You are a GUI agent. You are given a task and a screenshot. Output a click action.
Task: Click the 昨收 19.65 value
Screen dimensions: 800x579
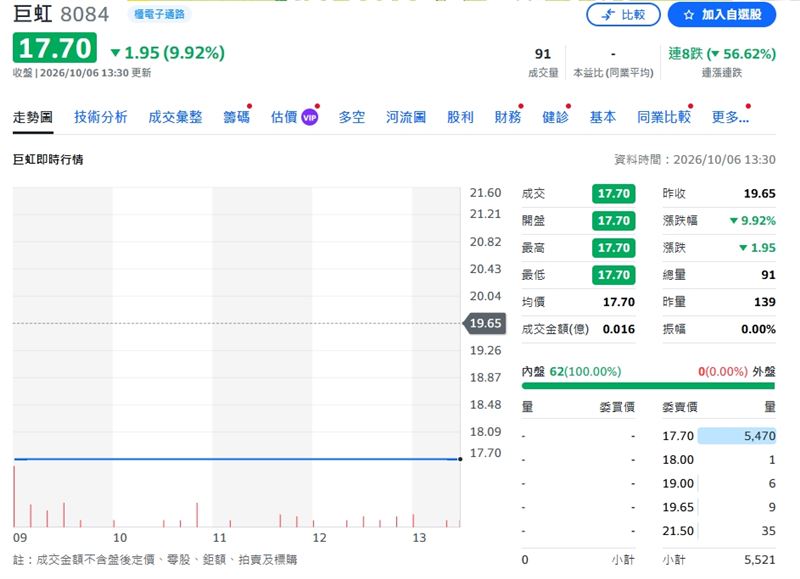pos(760,193)
